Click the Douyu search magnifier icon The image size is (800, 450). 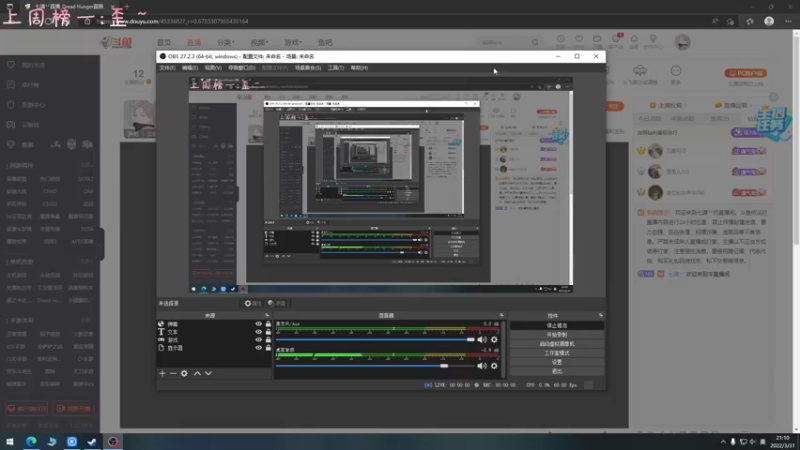(535, 42)
